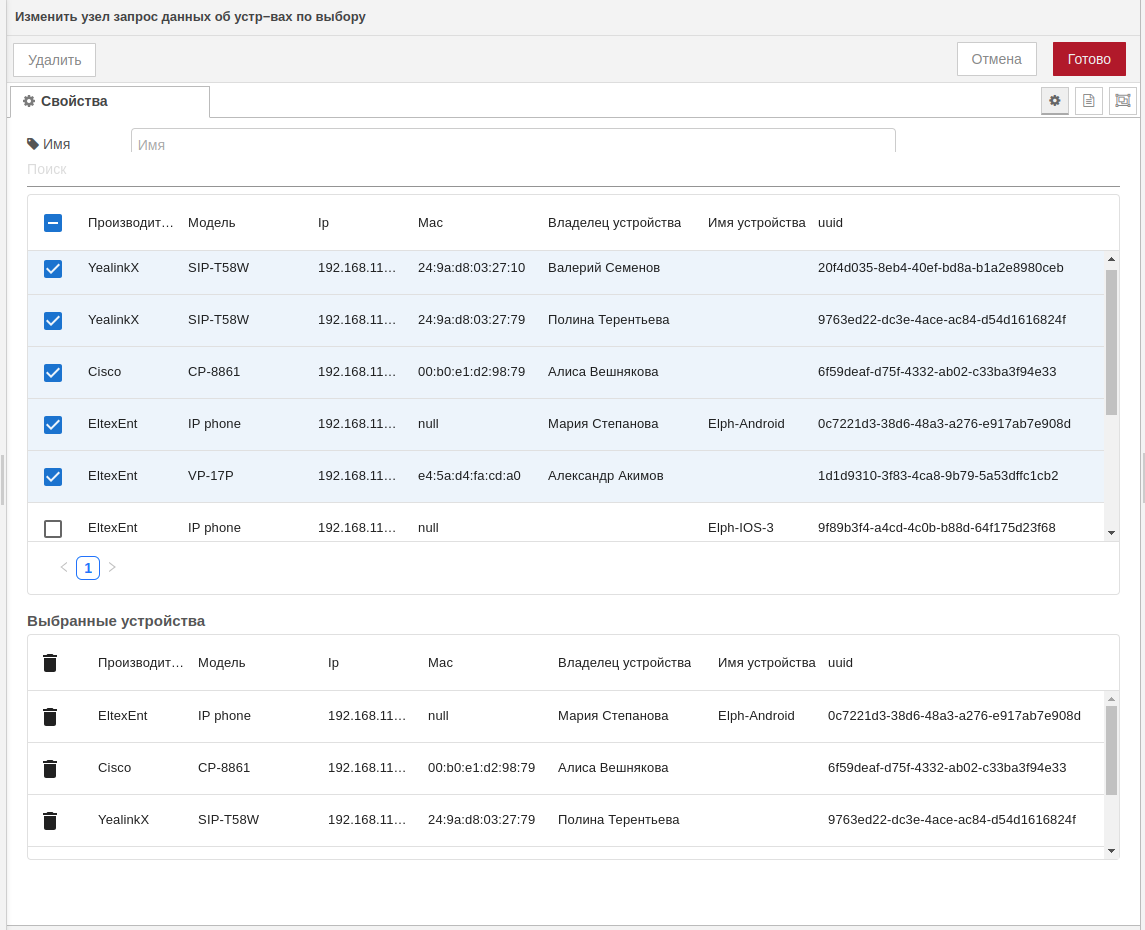This screenshot has height=930, width=1145.
Task: Check the Elph-IOS-3 device row
Action: (x=53, y=528)
